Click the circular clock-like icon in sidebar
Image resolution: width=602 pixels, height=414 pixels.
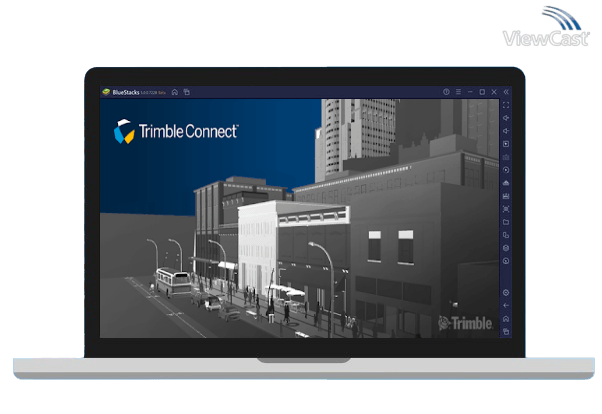[506, 261]
